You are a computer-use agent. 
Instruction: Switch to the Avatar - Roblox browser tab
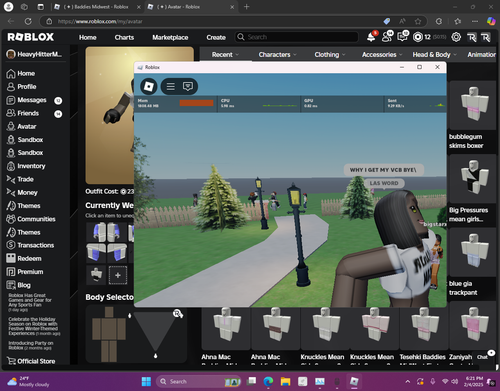click(190, 7)
